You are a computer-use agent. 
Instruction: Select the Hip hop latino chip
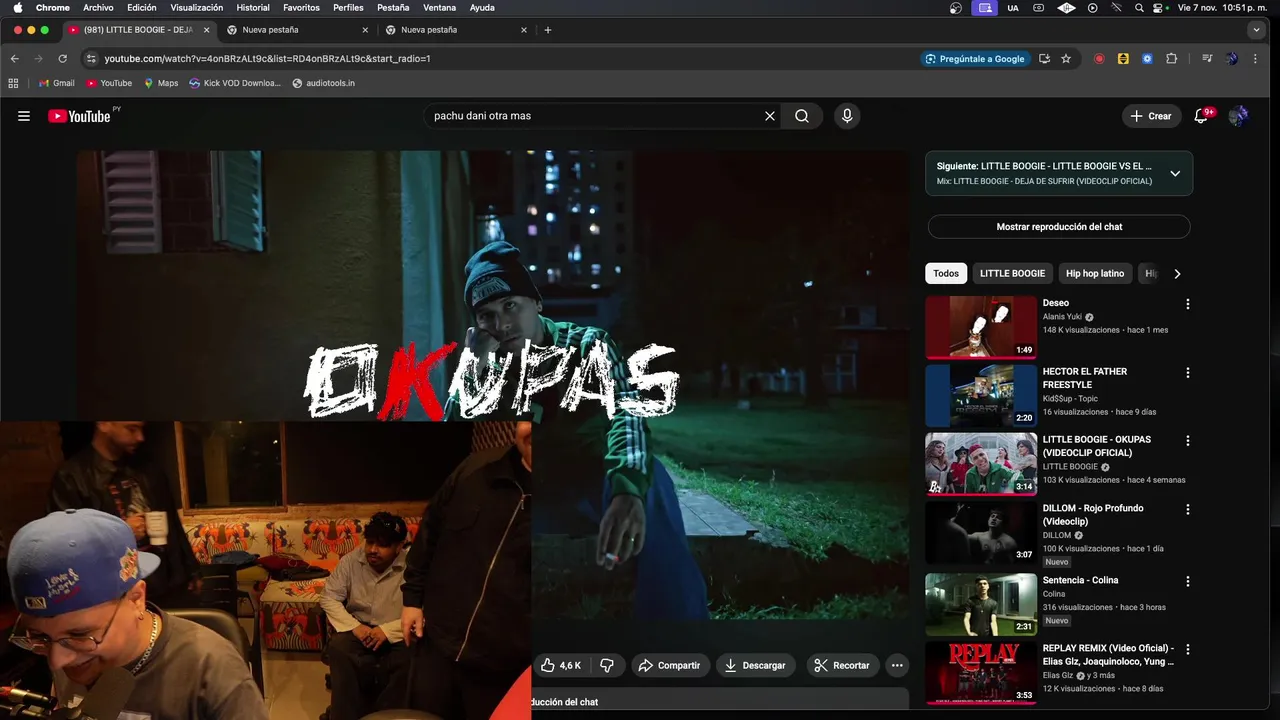click(1095, 274)
